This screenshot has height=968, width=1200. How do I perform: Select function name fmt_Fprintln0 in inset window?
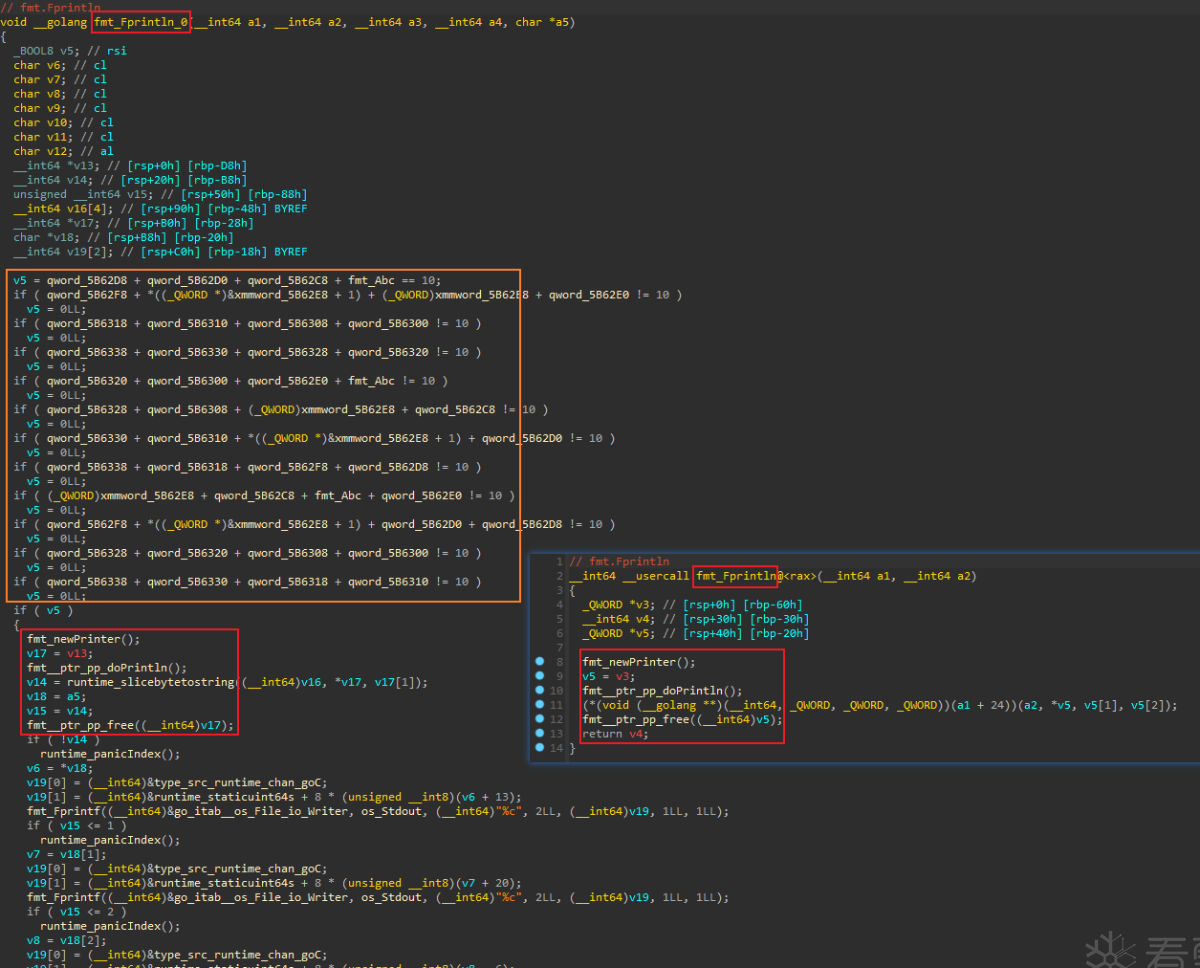(x=736, y=576)
